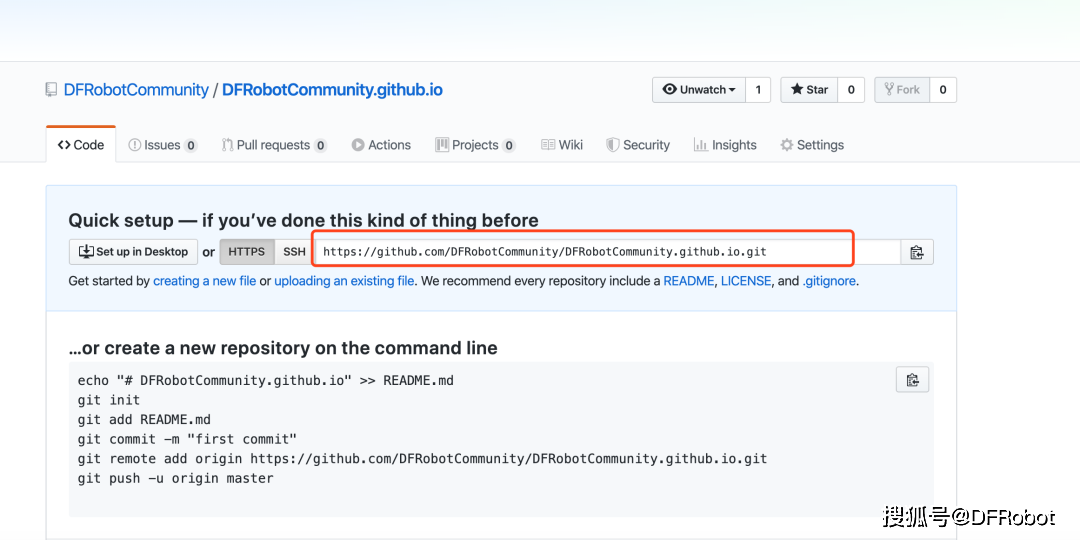Image resolution: width=1080 pixels, height=540 pixels.
Task: View the fork count next to Fork
Action: (x=943, y=90)
